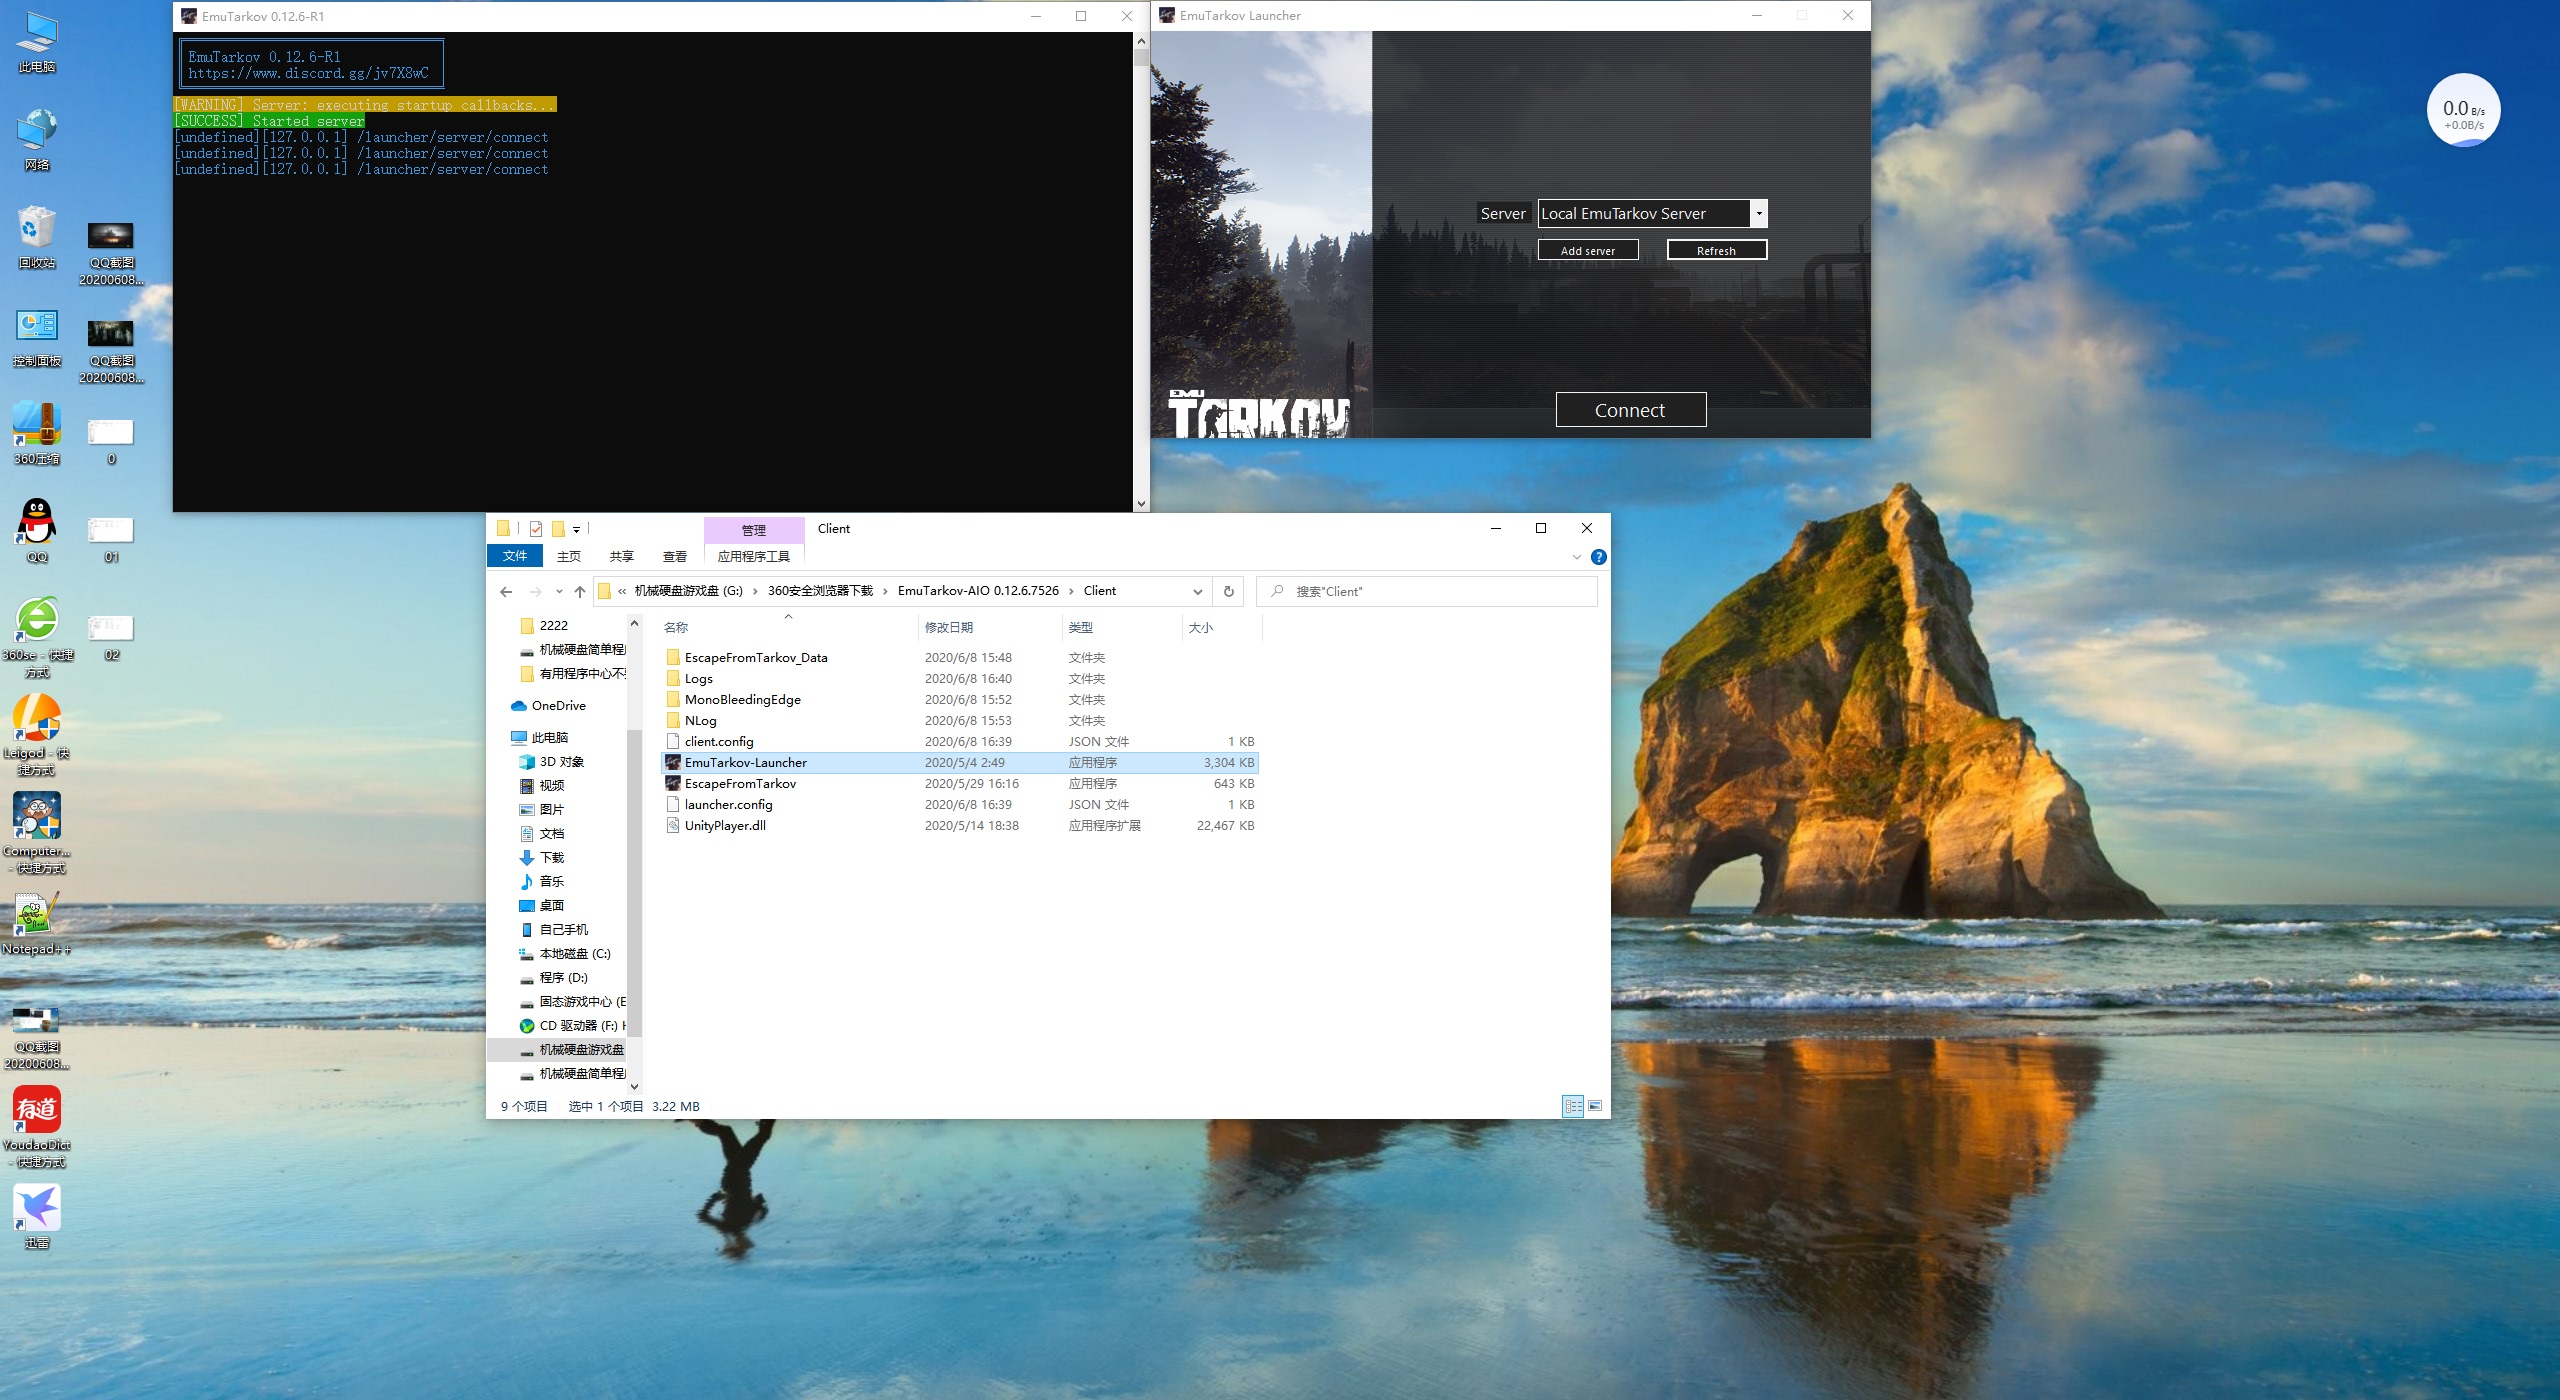The image size is (2560, 1400).
Task: Sort files by the 类型 column header
Action: tap(1121, 627)
